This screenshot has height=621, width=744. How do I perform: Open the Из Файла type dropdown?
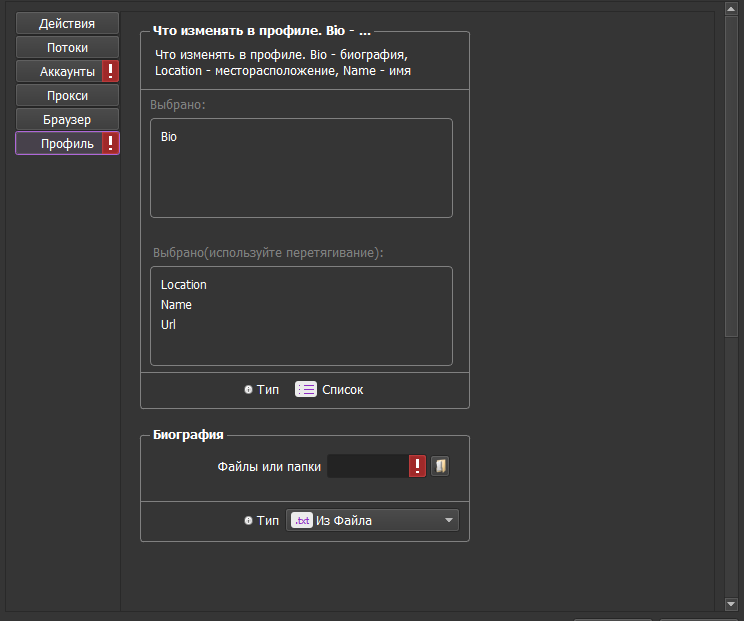point(372,521)
